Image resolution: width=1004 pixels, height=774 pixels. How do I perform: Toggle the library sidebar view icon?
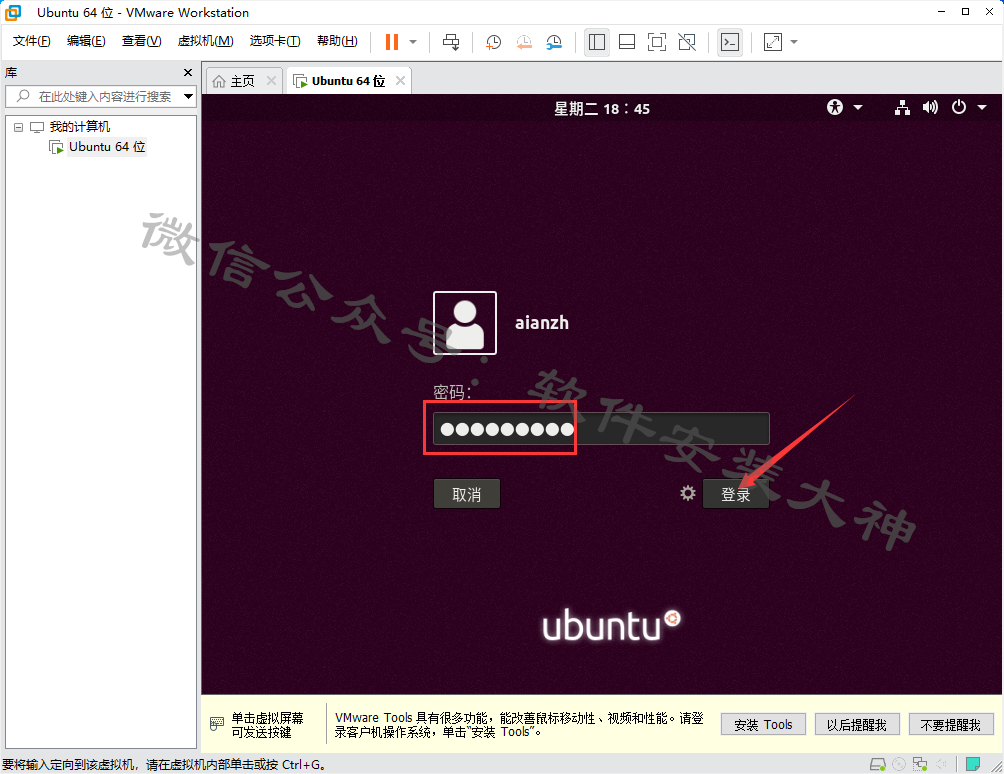(597, 42)
